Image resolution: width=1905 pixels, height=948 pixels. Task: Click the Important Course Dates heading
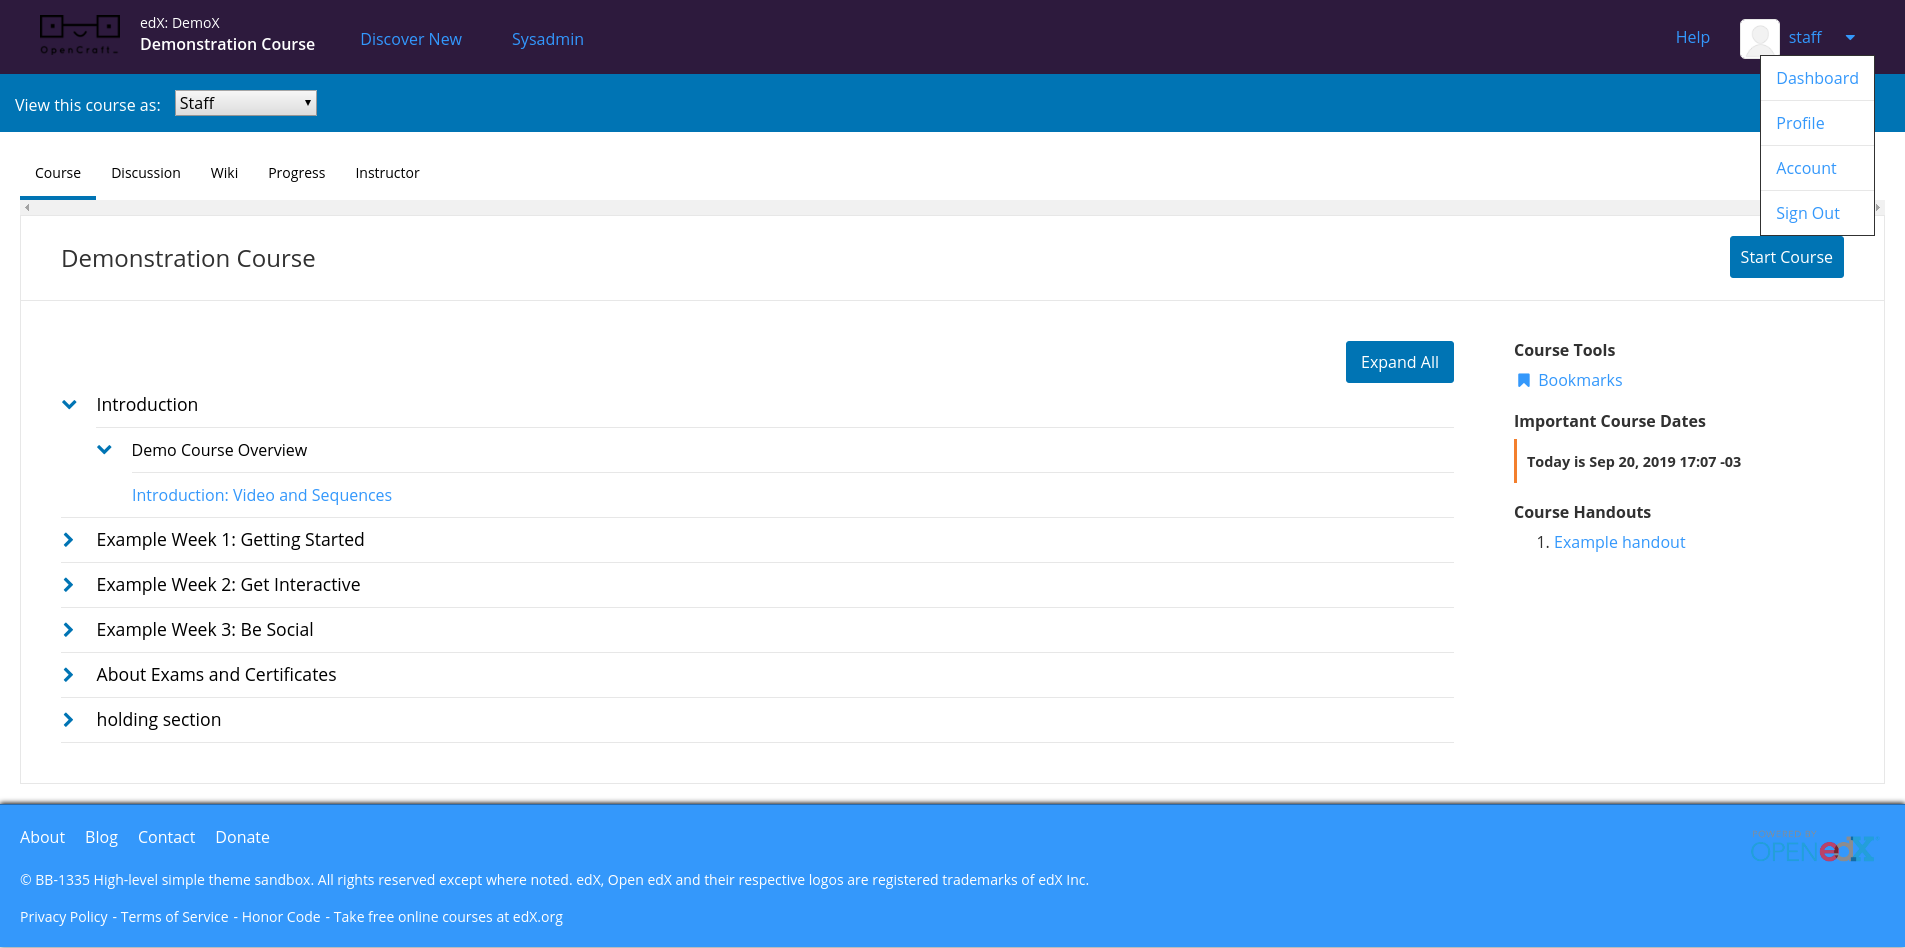click(1609, 421)
